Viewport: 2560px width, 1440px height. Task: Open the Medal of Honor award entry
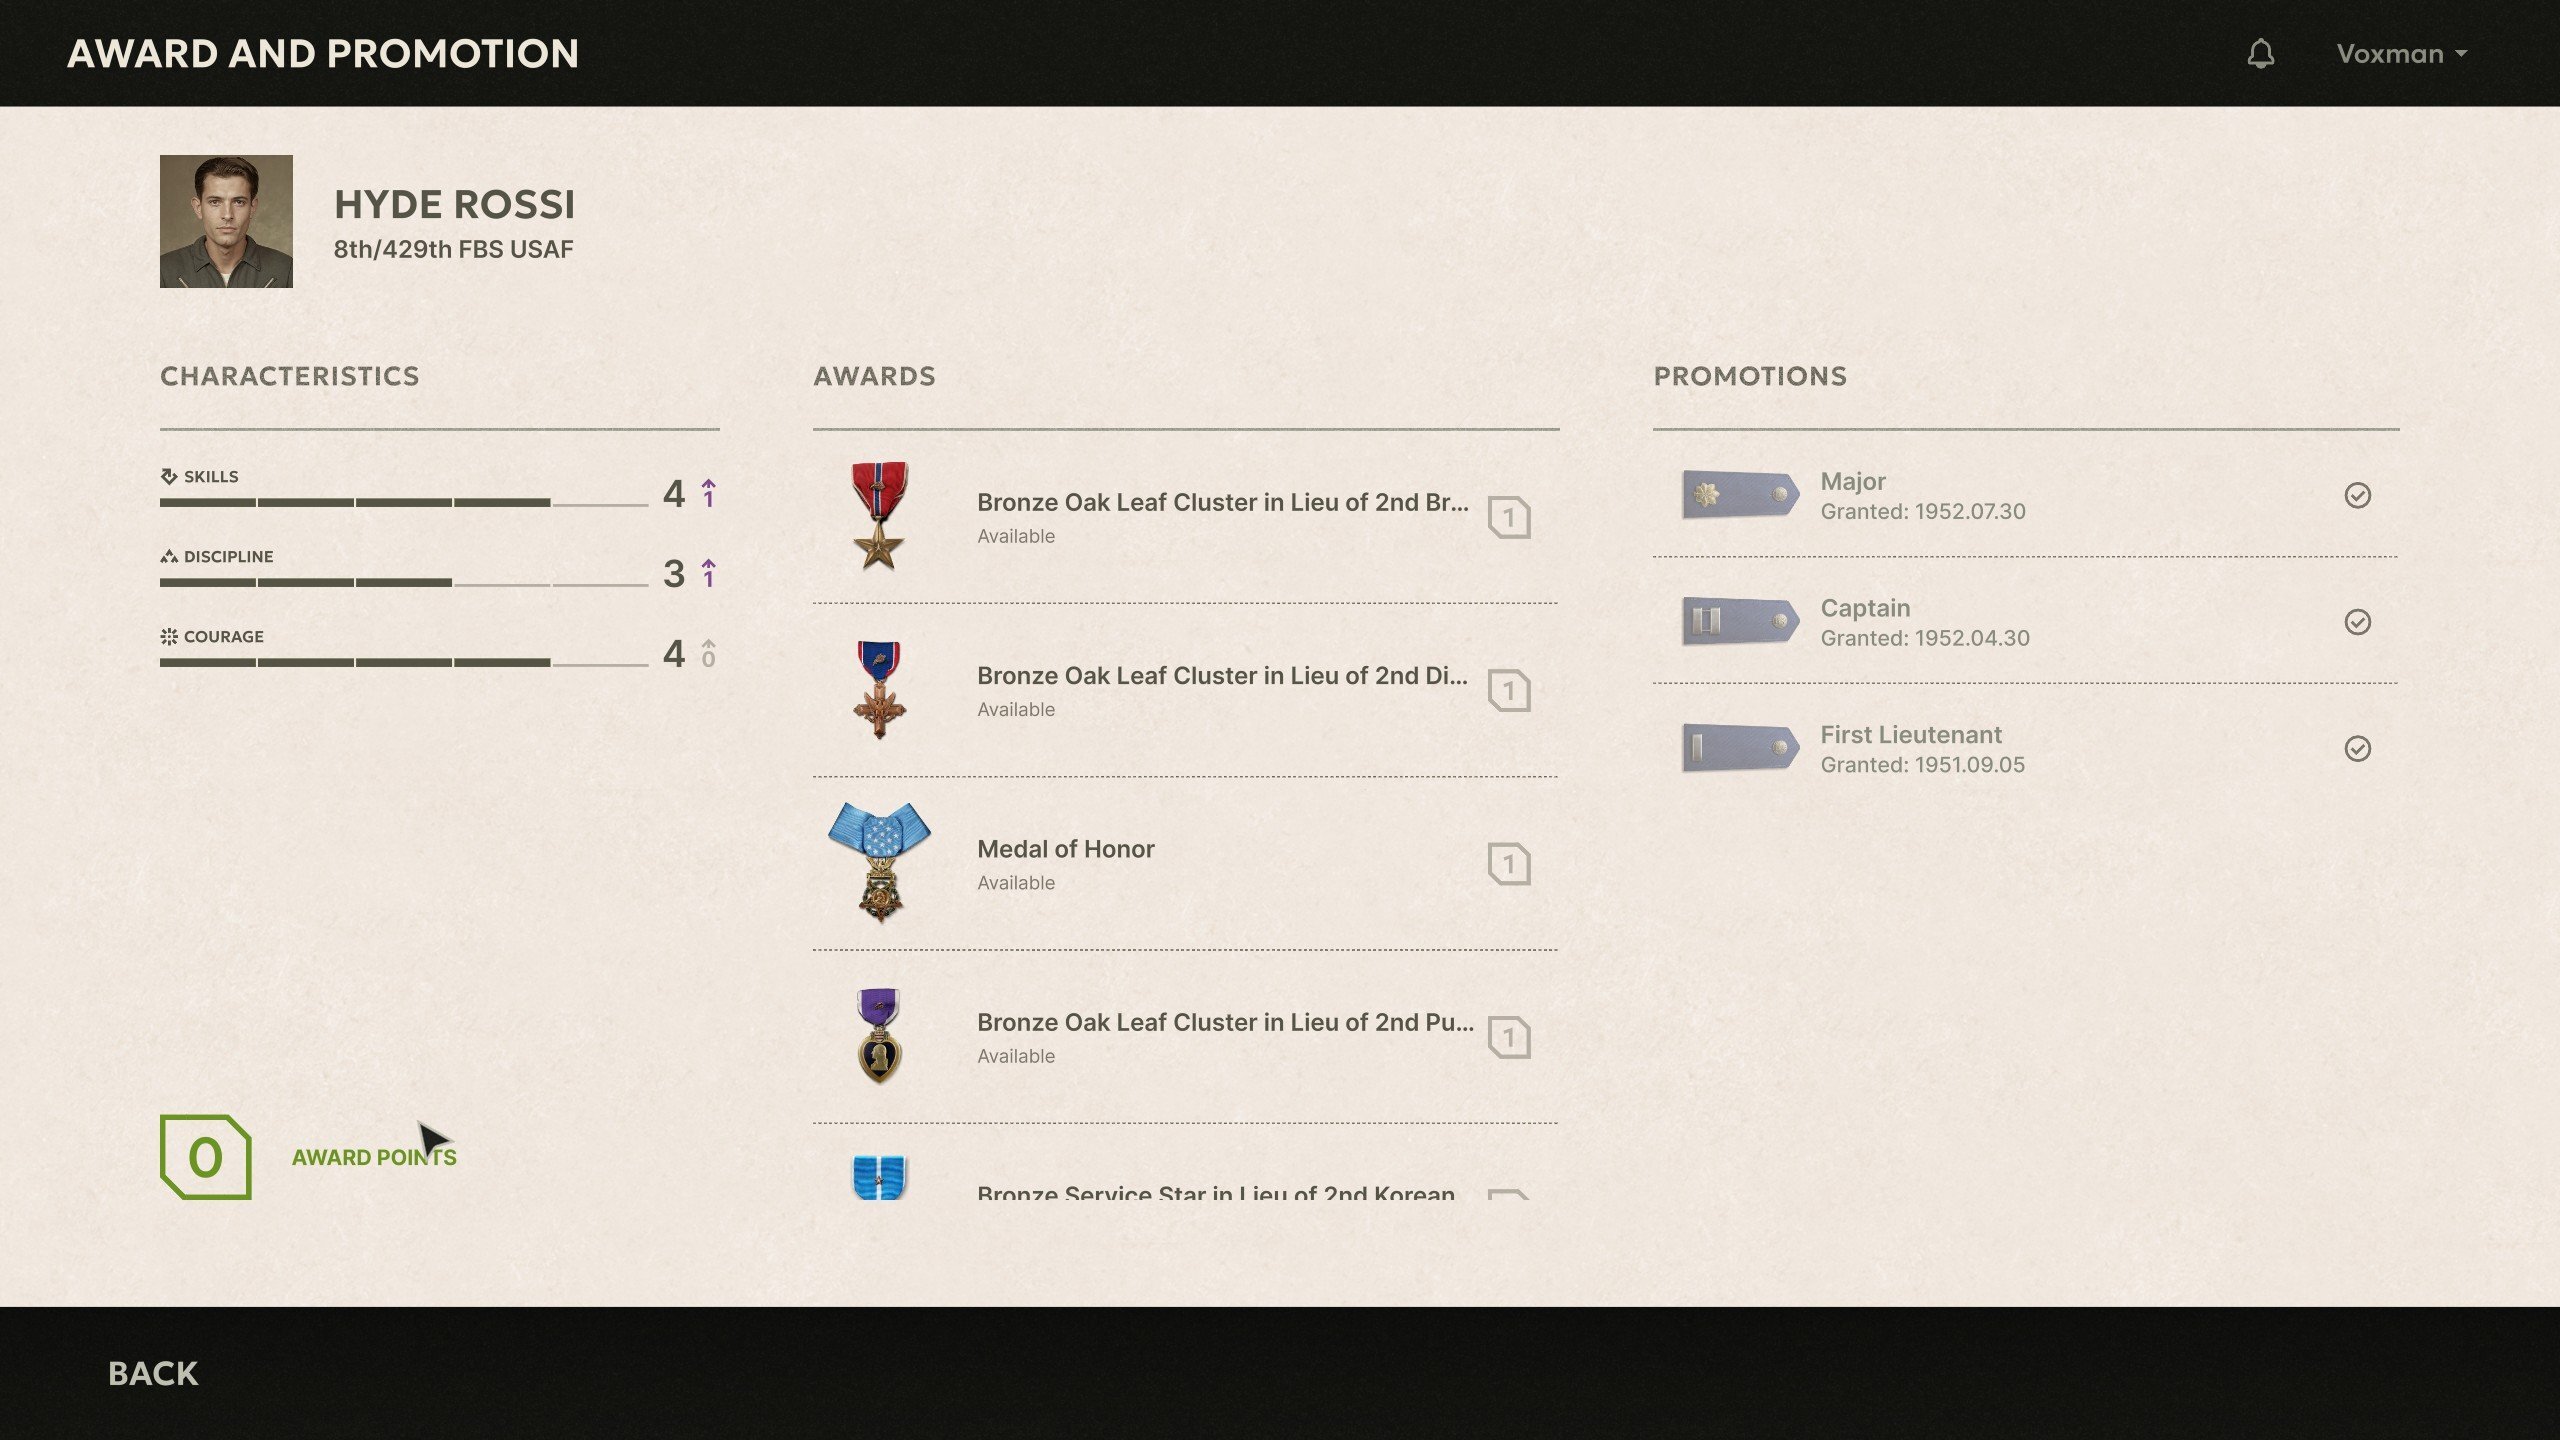click(x=1185, y=864)
